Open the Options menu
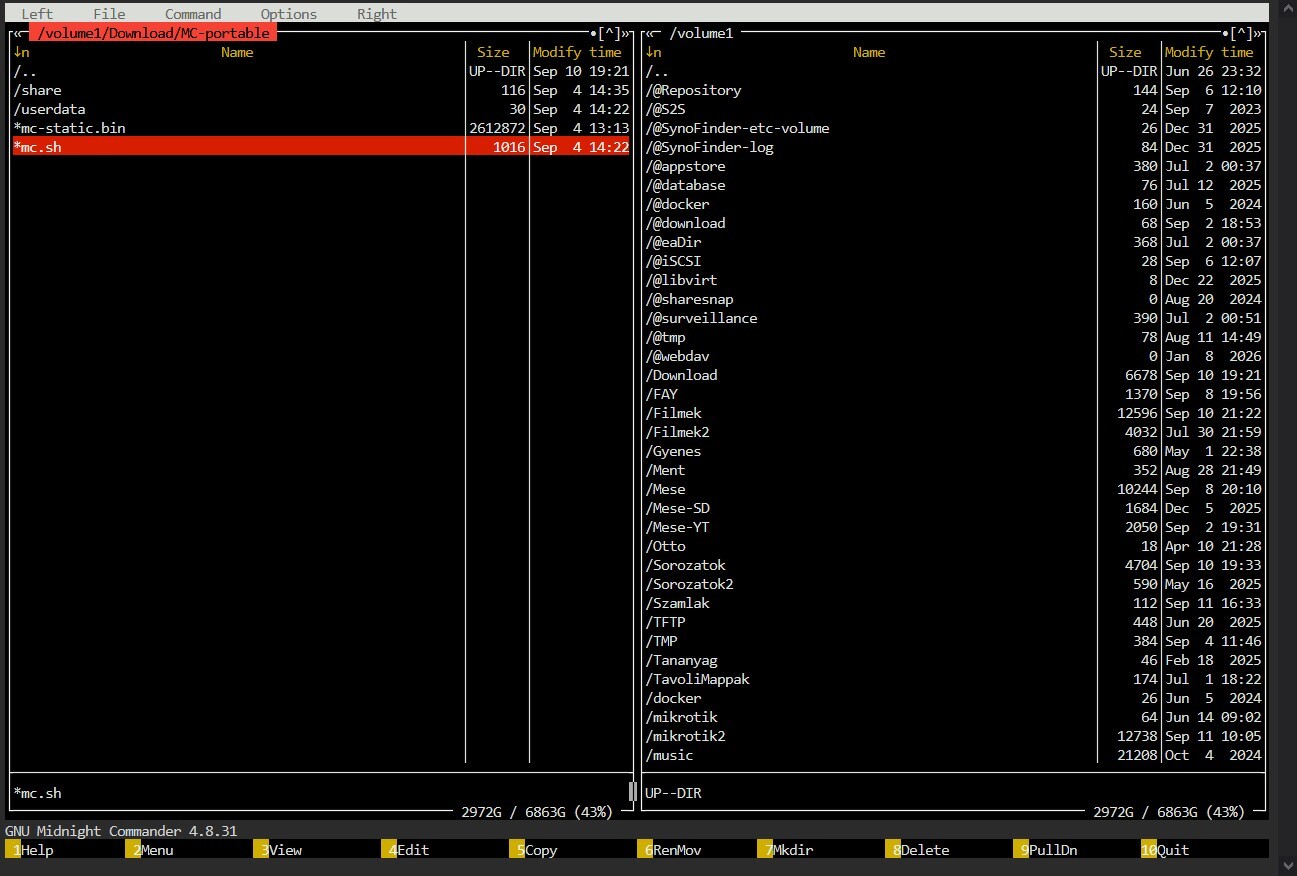The image size is (1297, 876). [289, 14]
